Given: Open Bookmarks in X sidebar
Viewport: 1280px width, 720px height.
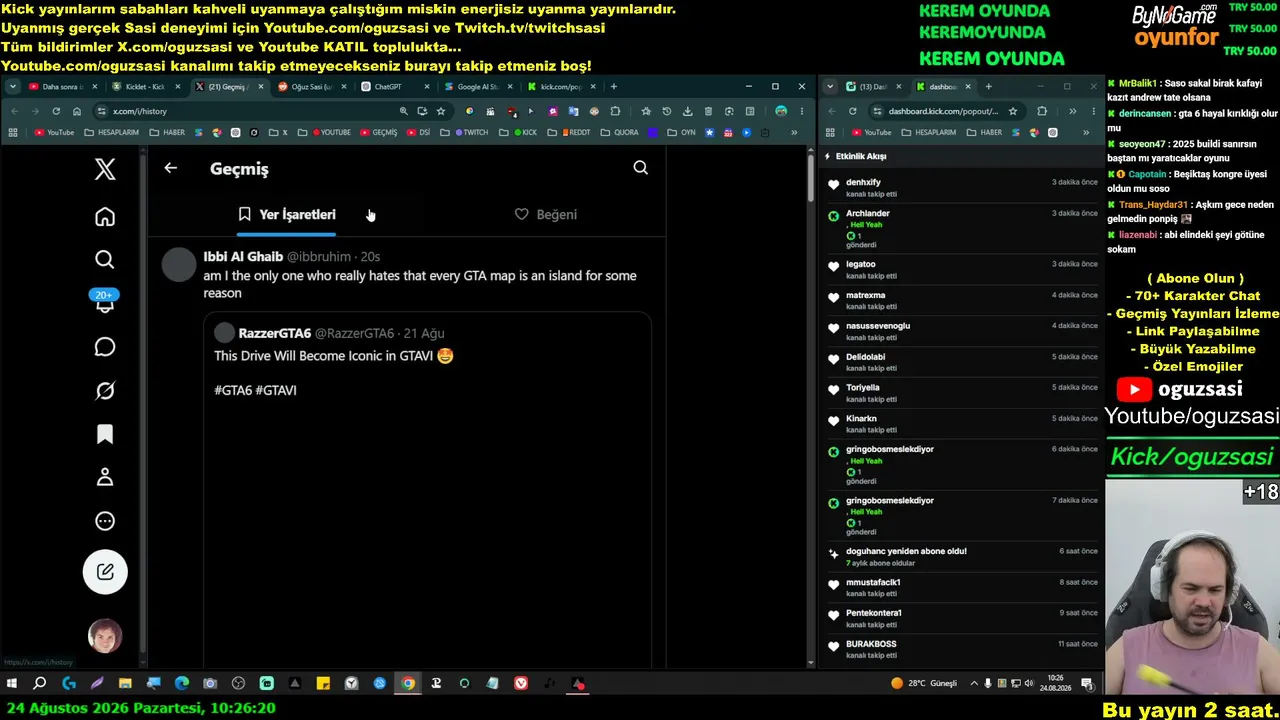Looking at the screenshot, I should [x=105, y=434].
